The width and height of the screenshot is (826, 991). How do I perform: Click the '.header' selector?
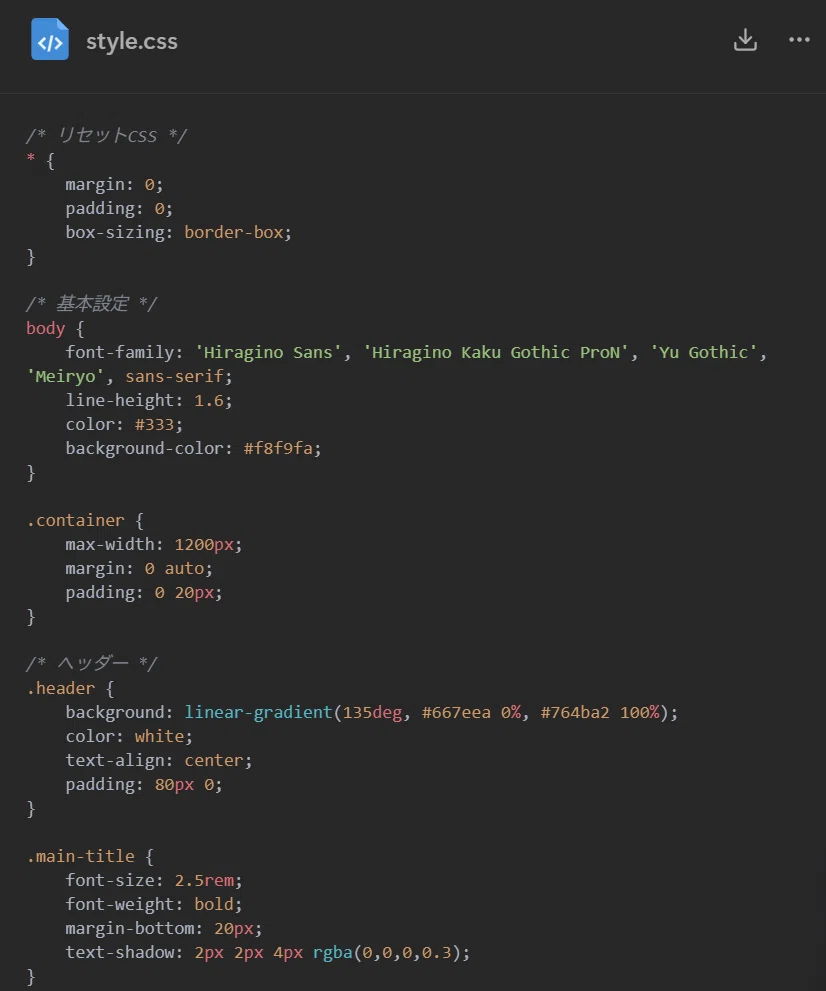[x=61, y=688]
